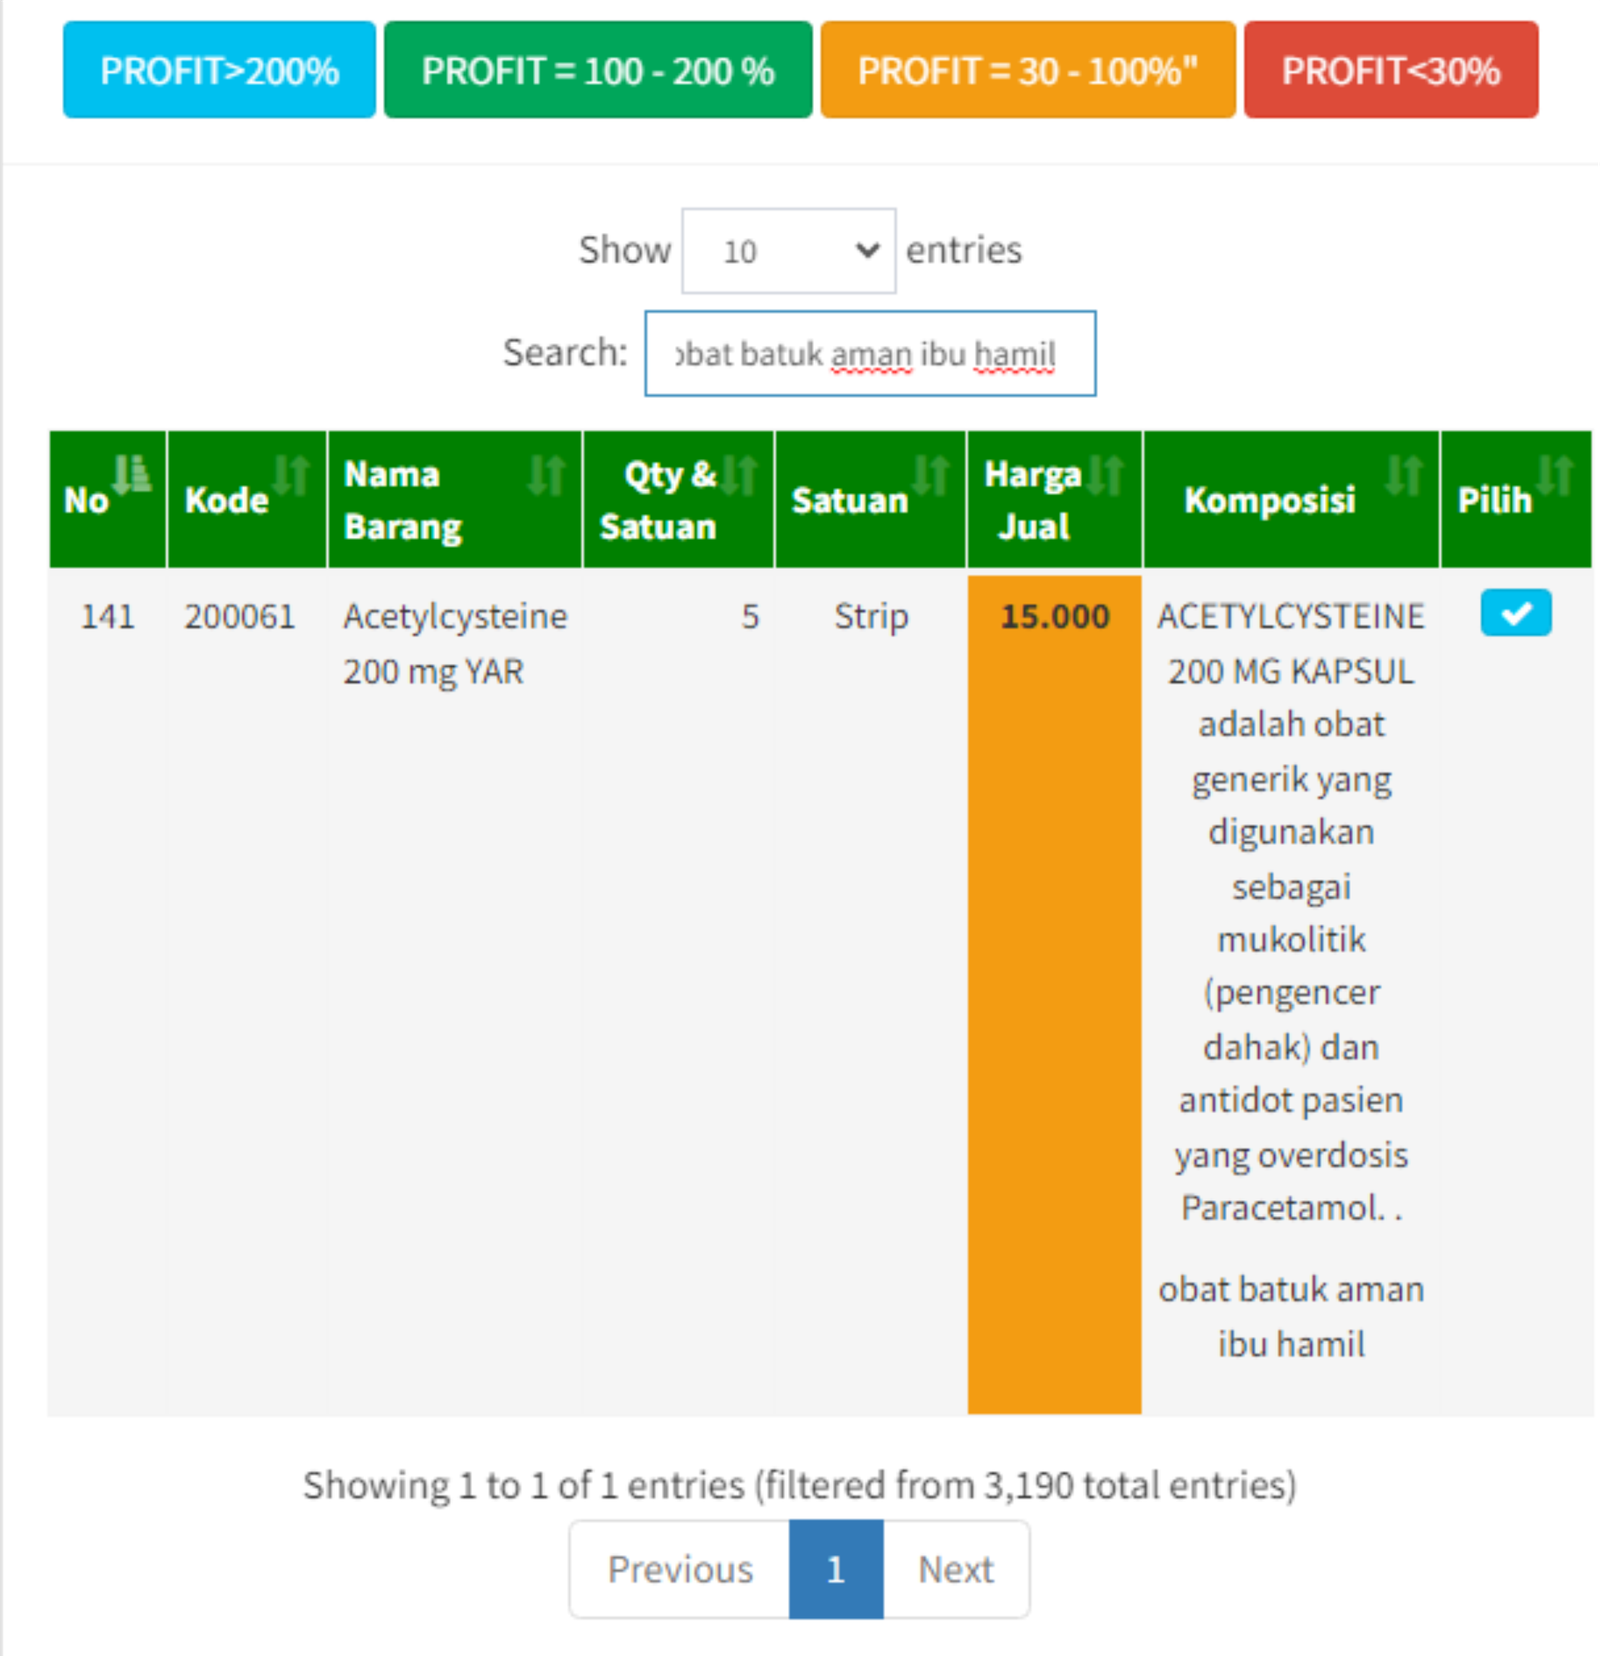Click the Showing 1 to 1 entries info
Screen dimensions: 1600x1656
point(800,1485)
